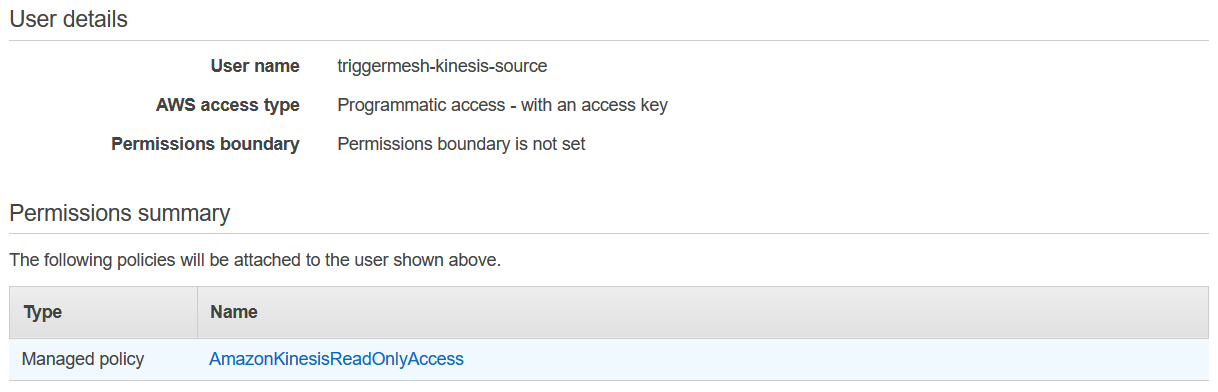Viewport: 1218px width, 392px height.
Task: Select the highlighted policy row's empty area
Action: [x=830, y=359]
